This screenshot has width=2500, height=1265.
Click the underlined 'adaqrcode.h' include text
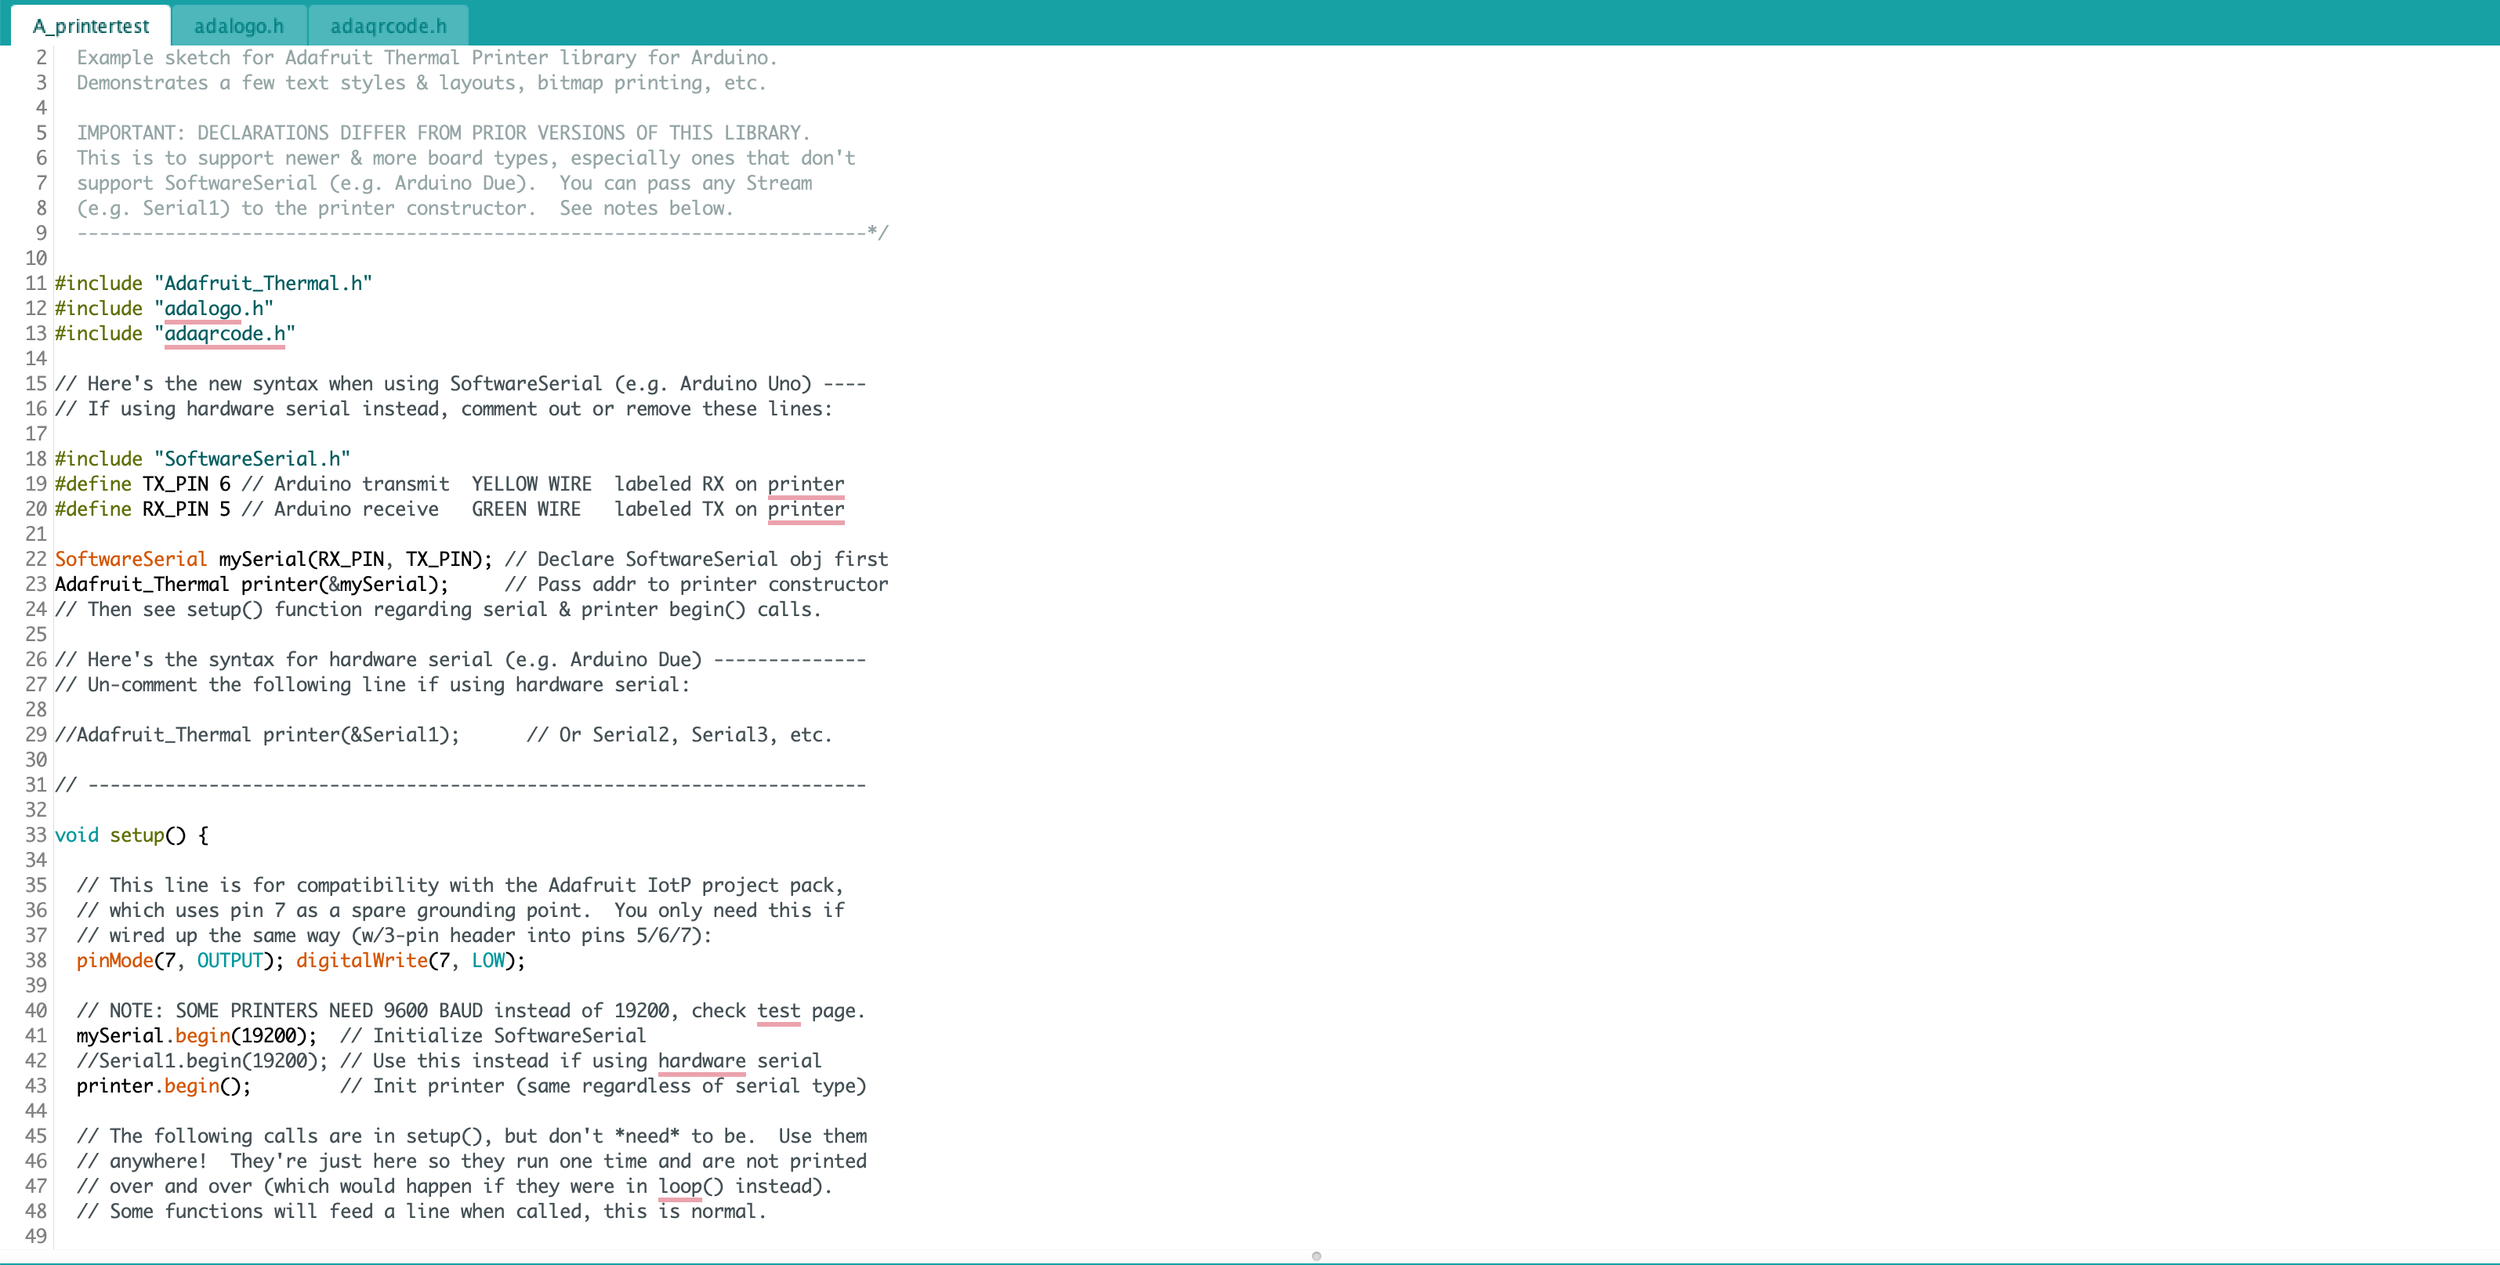pyautogui.click(x=224, y=334)
